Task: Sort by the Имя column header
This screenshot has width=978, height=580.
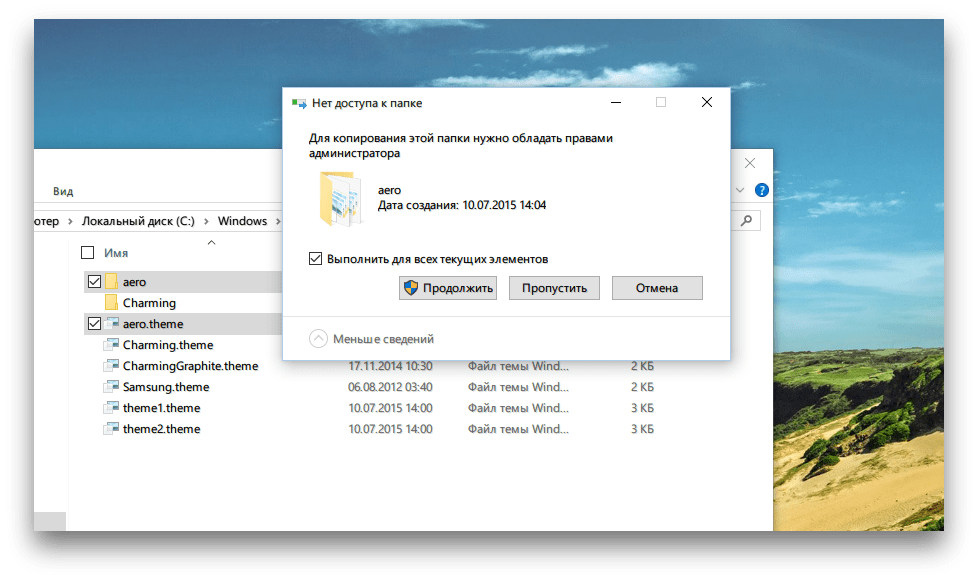Action: coord(116,253)
